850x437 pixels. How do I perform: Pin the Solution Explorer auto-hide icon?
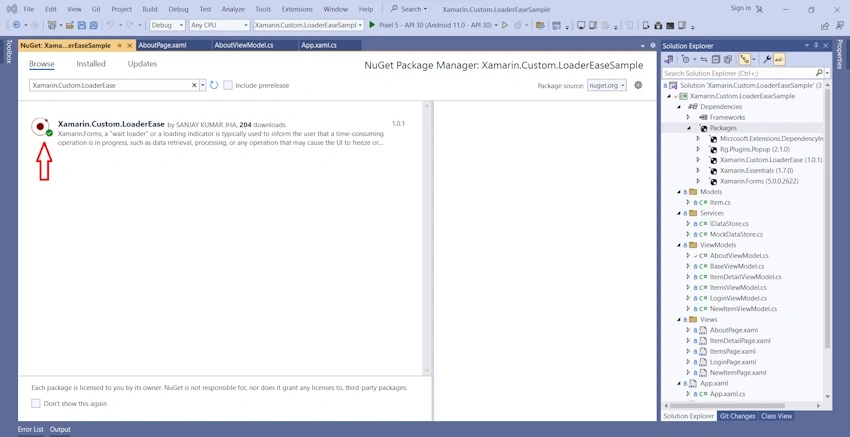pos(816,46)
